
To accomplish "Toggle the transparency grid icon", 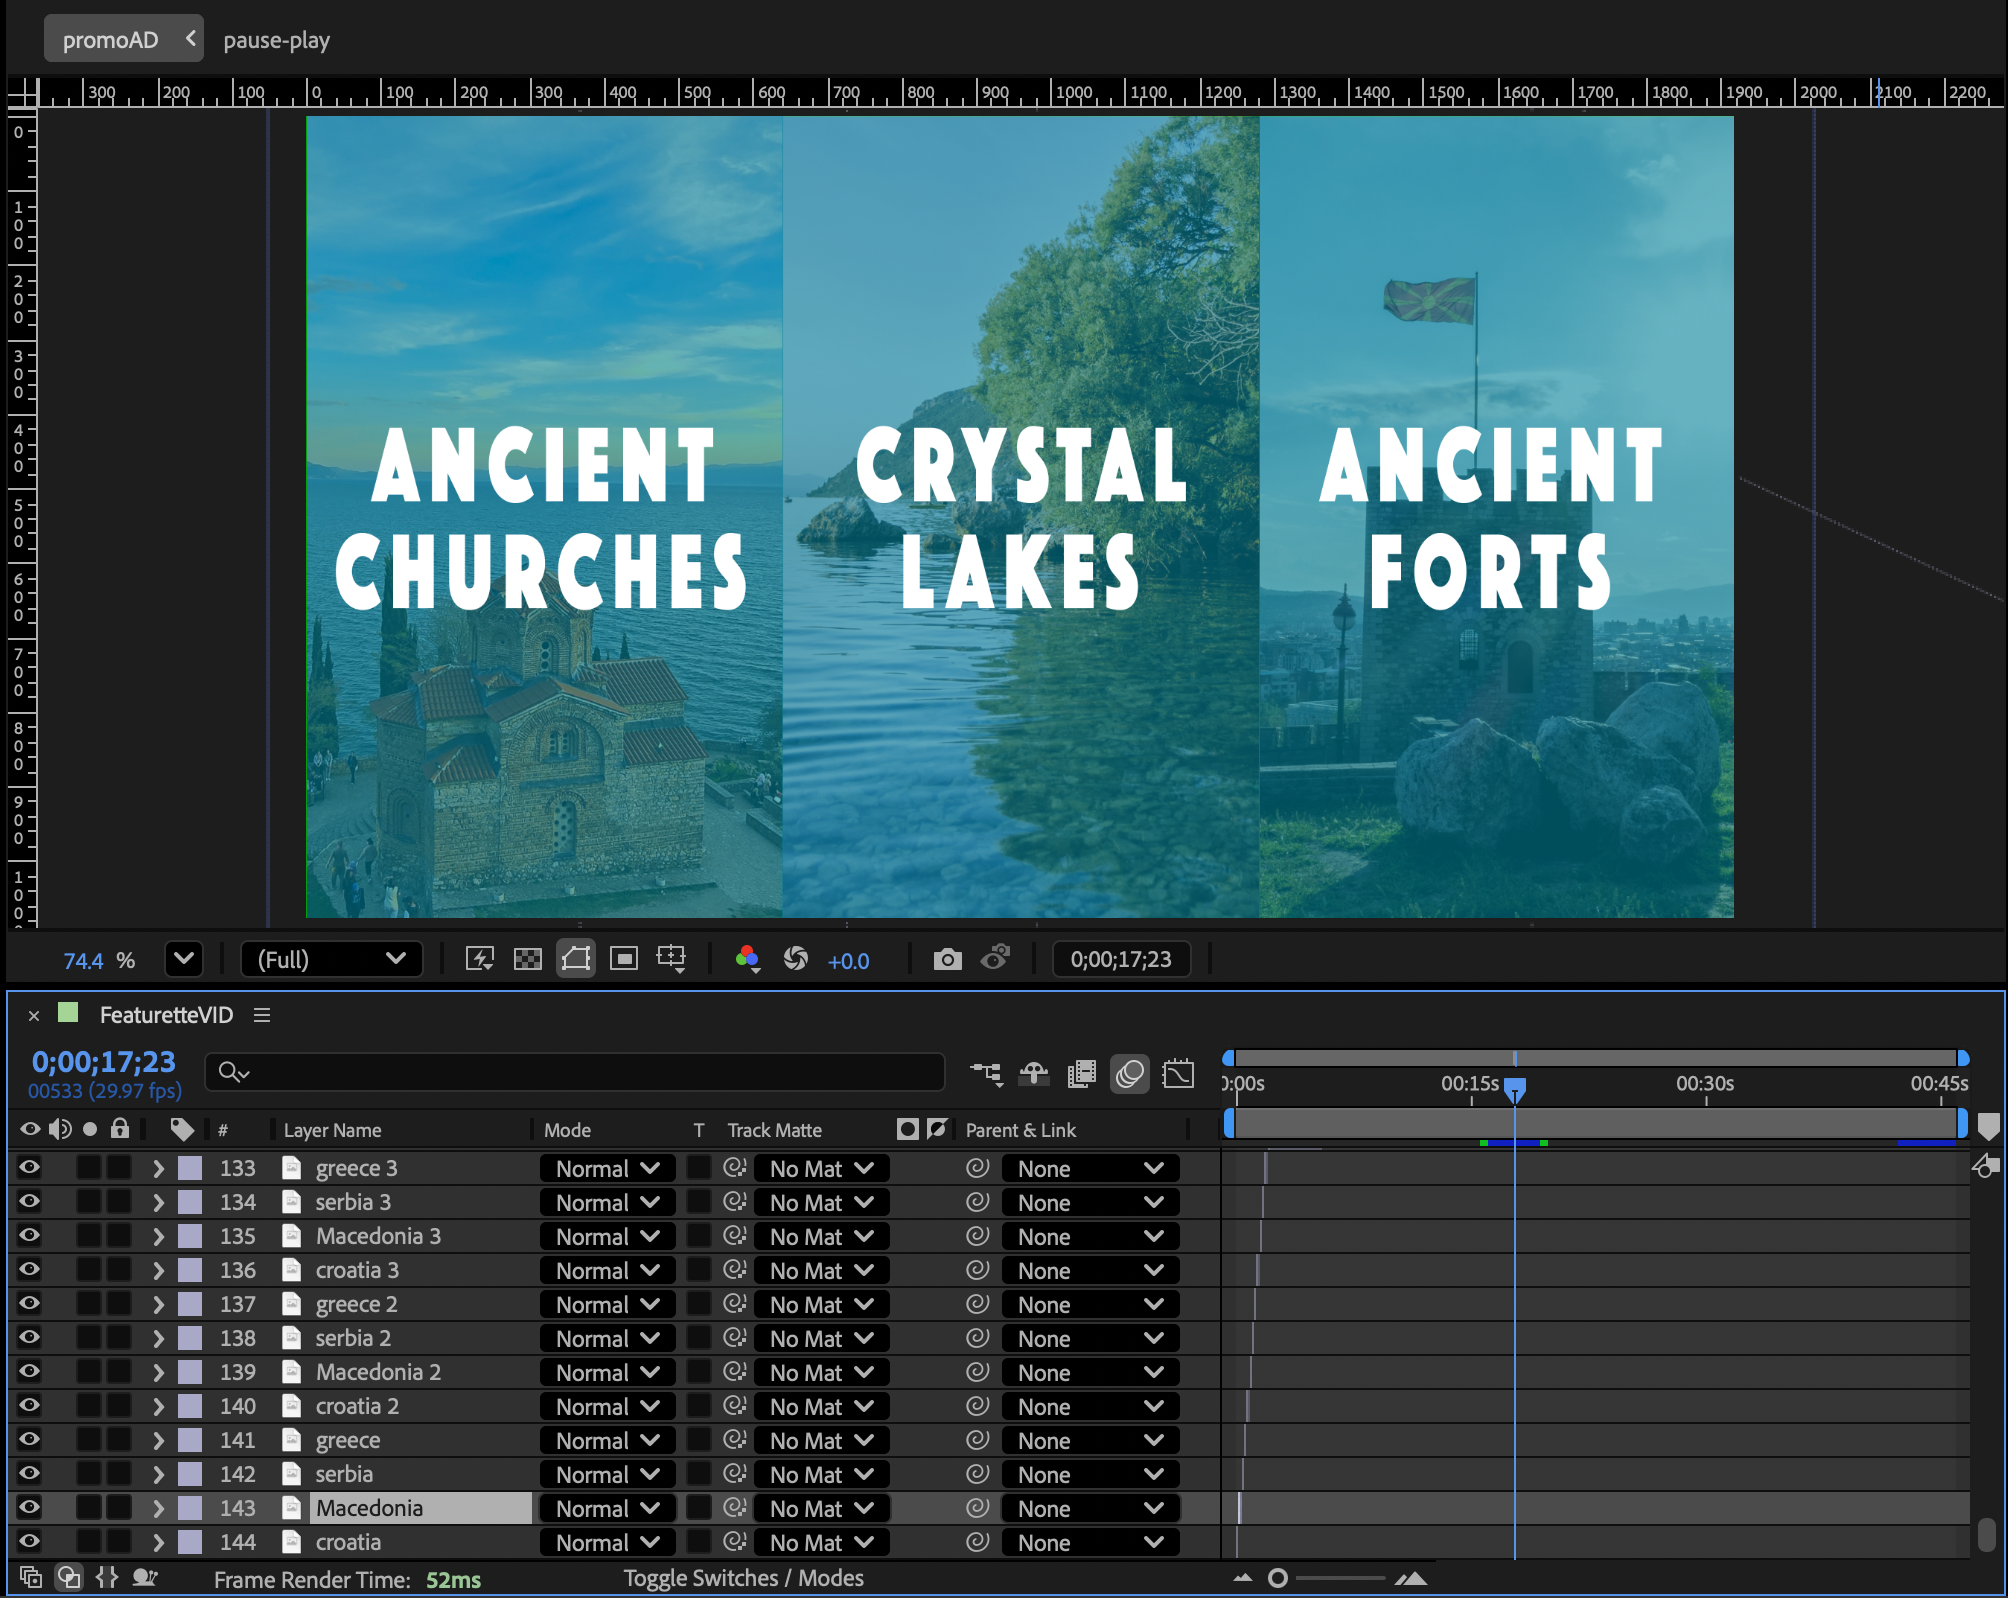I will pos(527,960).
